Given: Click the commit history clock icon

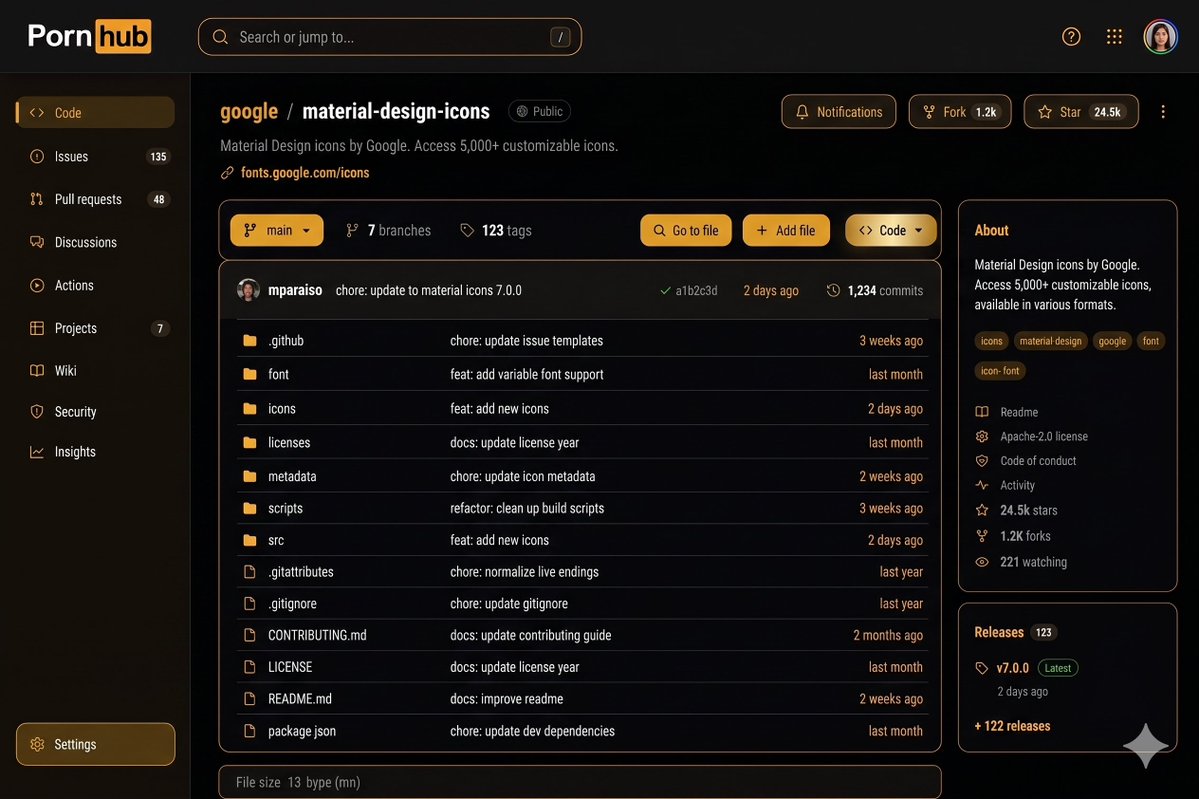Looking at the screenshot, I should click(833, 291).
